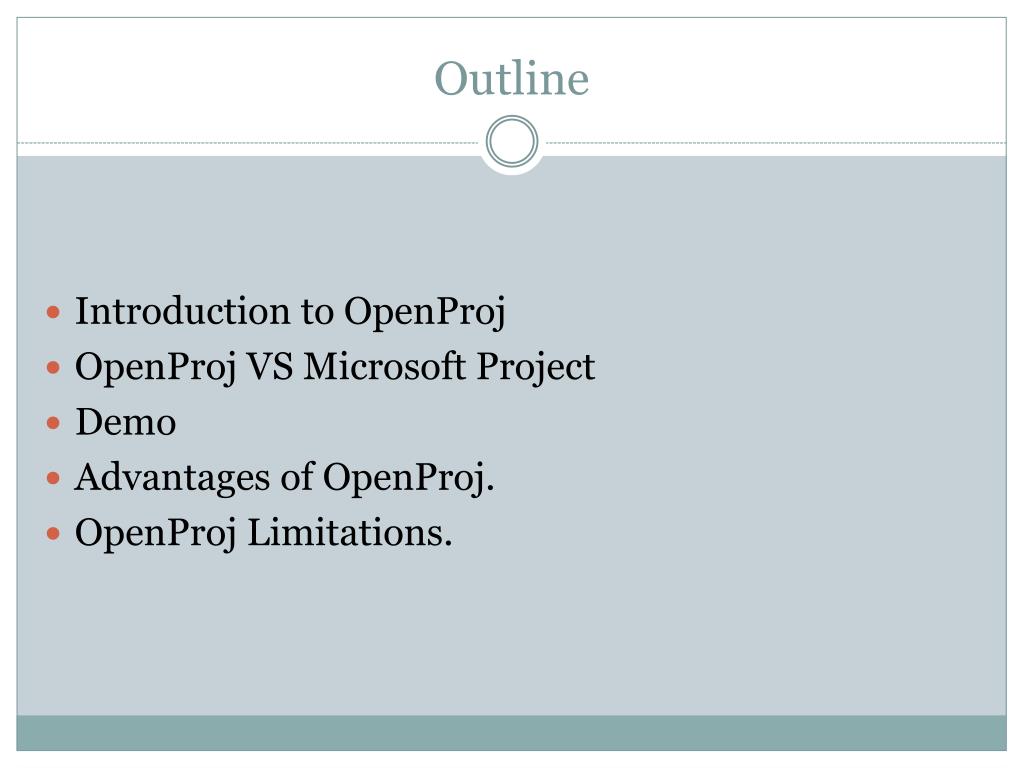Click the Demo bullet text
Image resolution: width=1024 pixels, height=768 pixels.
pos(125,422)
